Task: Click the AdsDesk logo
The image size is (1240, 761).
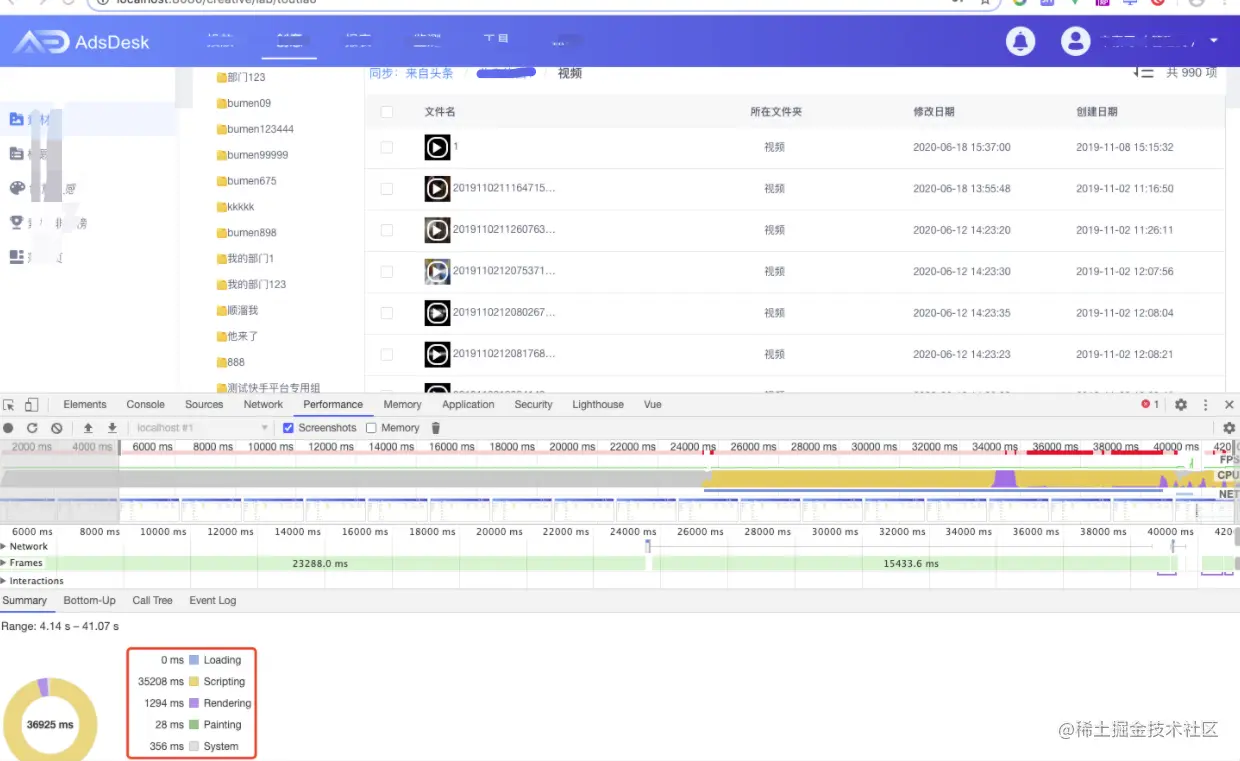Action: point(81,41)
